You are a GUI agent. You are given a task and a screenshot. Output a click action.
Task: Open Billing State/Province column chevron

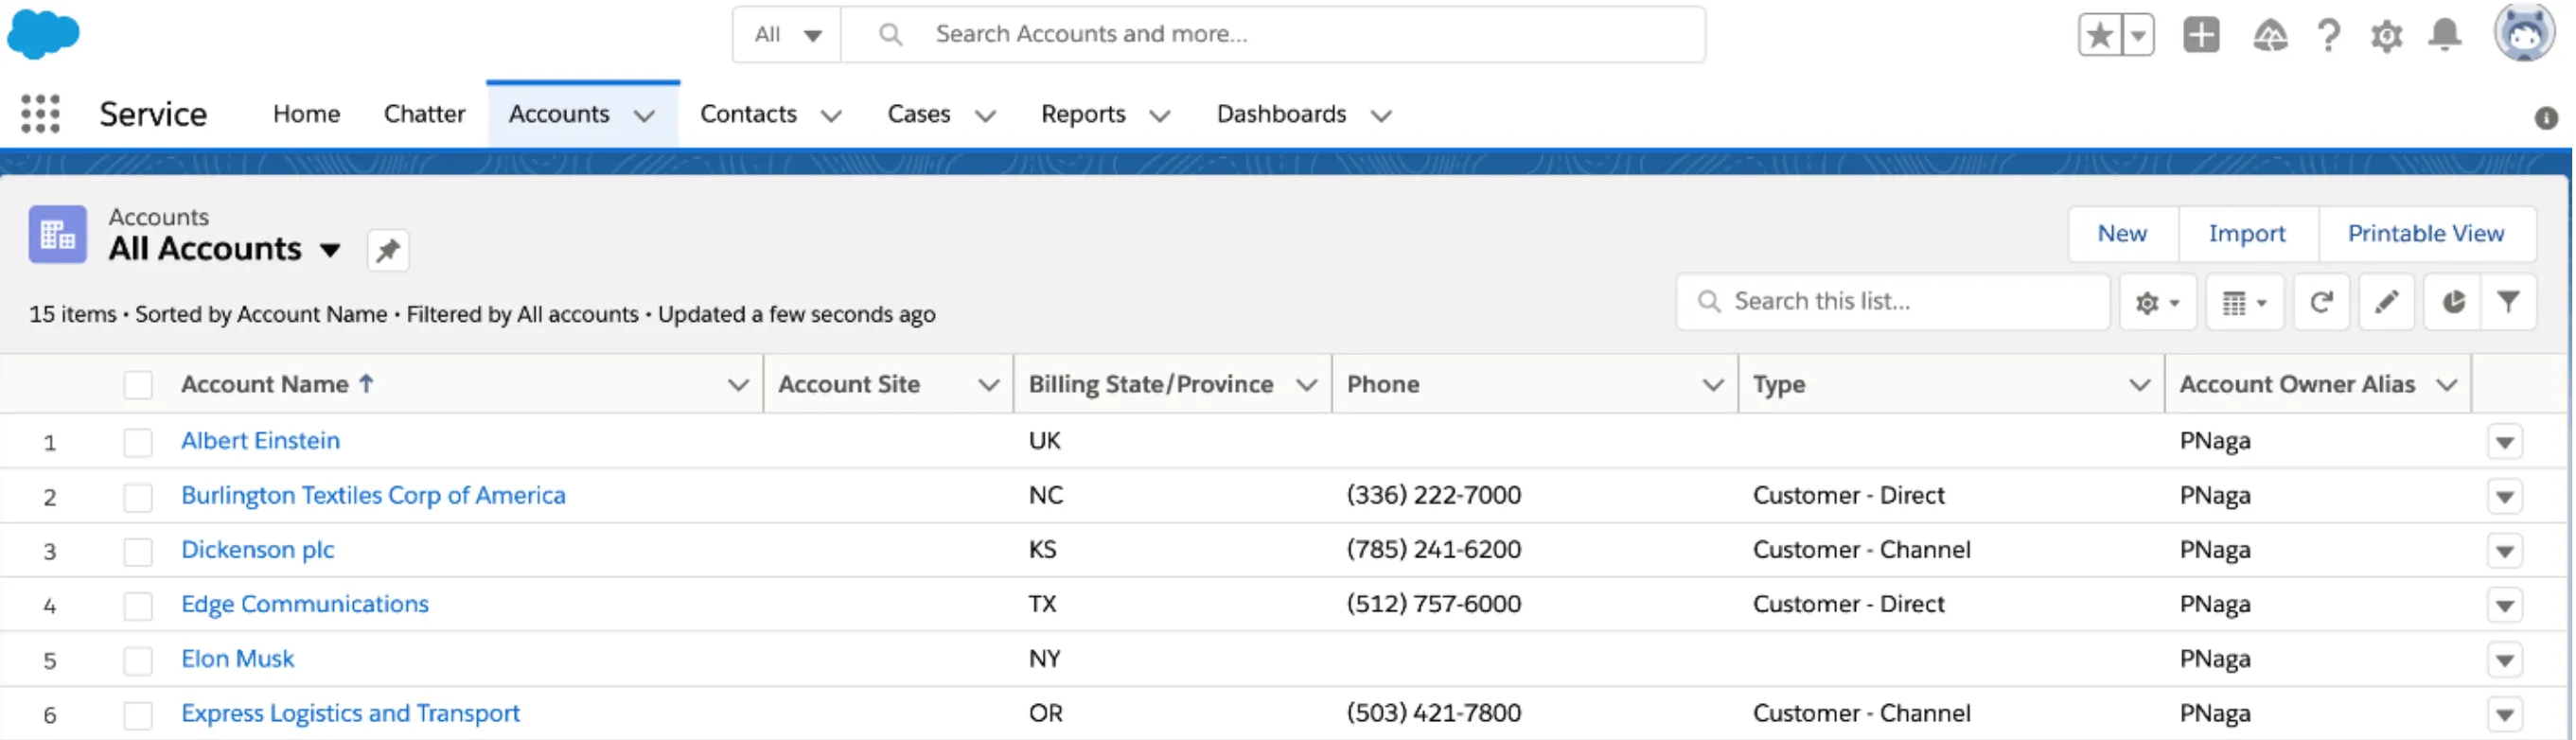tap(1306, 385)
